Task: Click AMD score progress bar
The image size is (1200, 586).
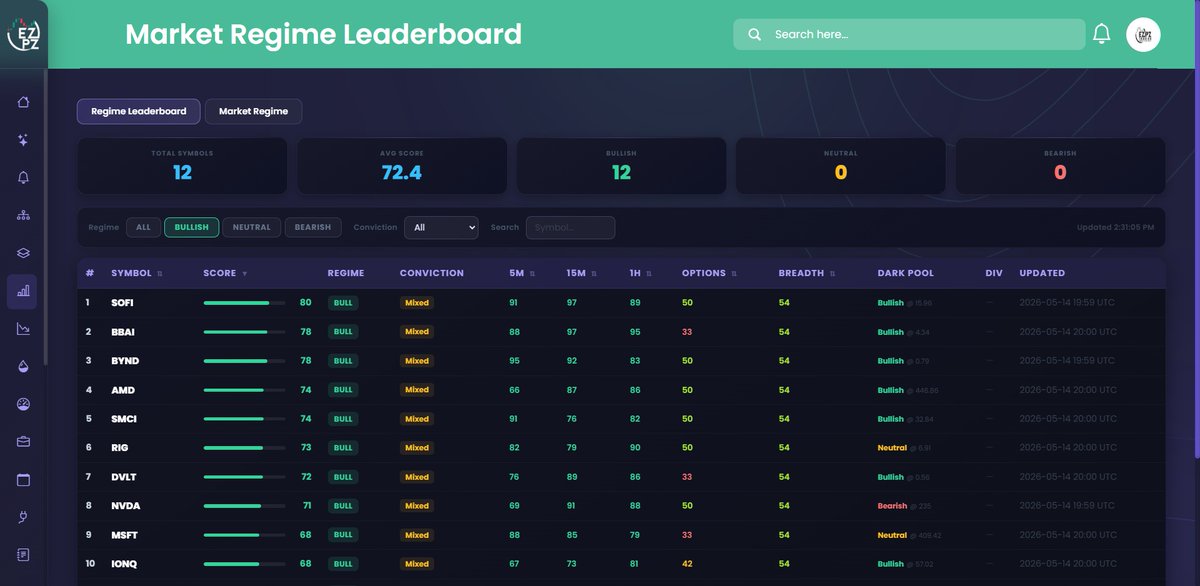Action: (x=244, y=390)
